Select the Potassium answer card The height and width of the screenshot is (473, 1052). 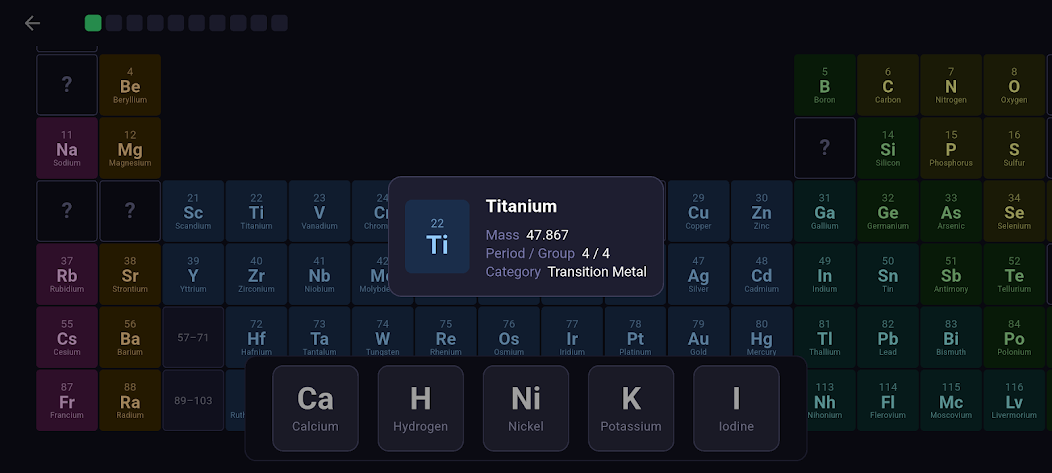631,407
